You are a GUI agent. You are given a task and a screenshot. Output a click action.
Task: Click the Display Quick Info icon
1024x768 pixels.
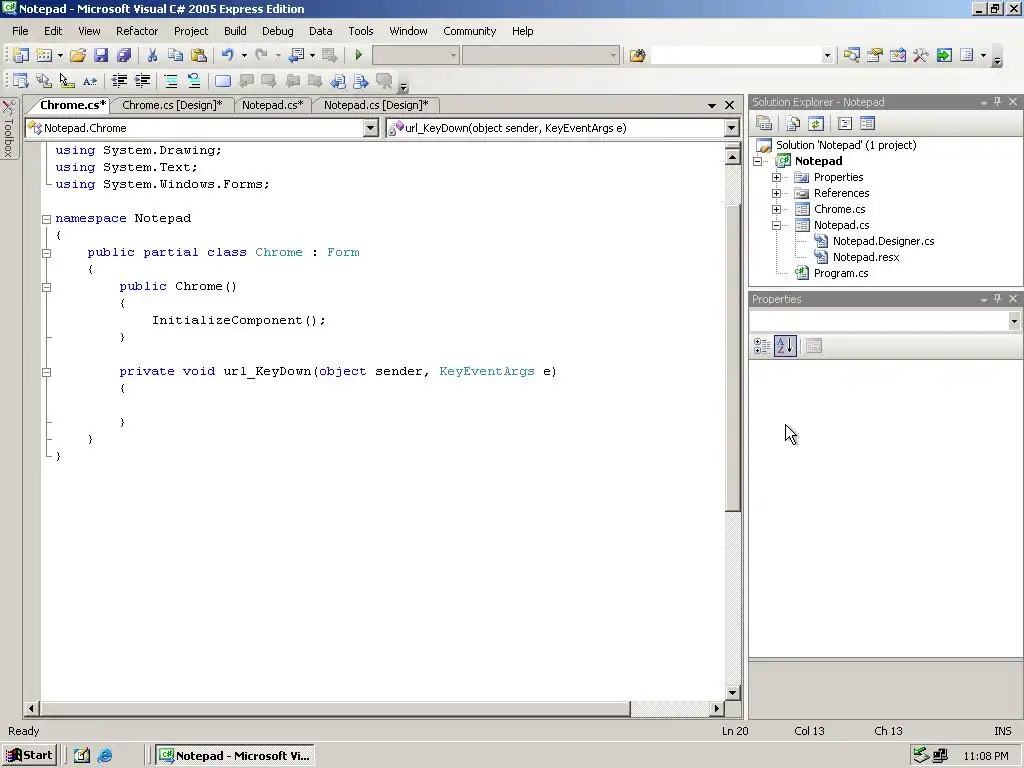[67, 81]
